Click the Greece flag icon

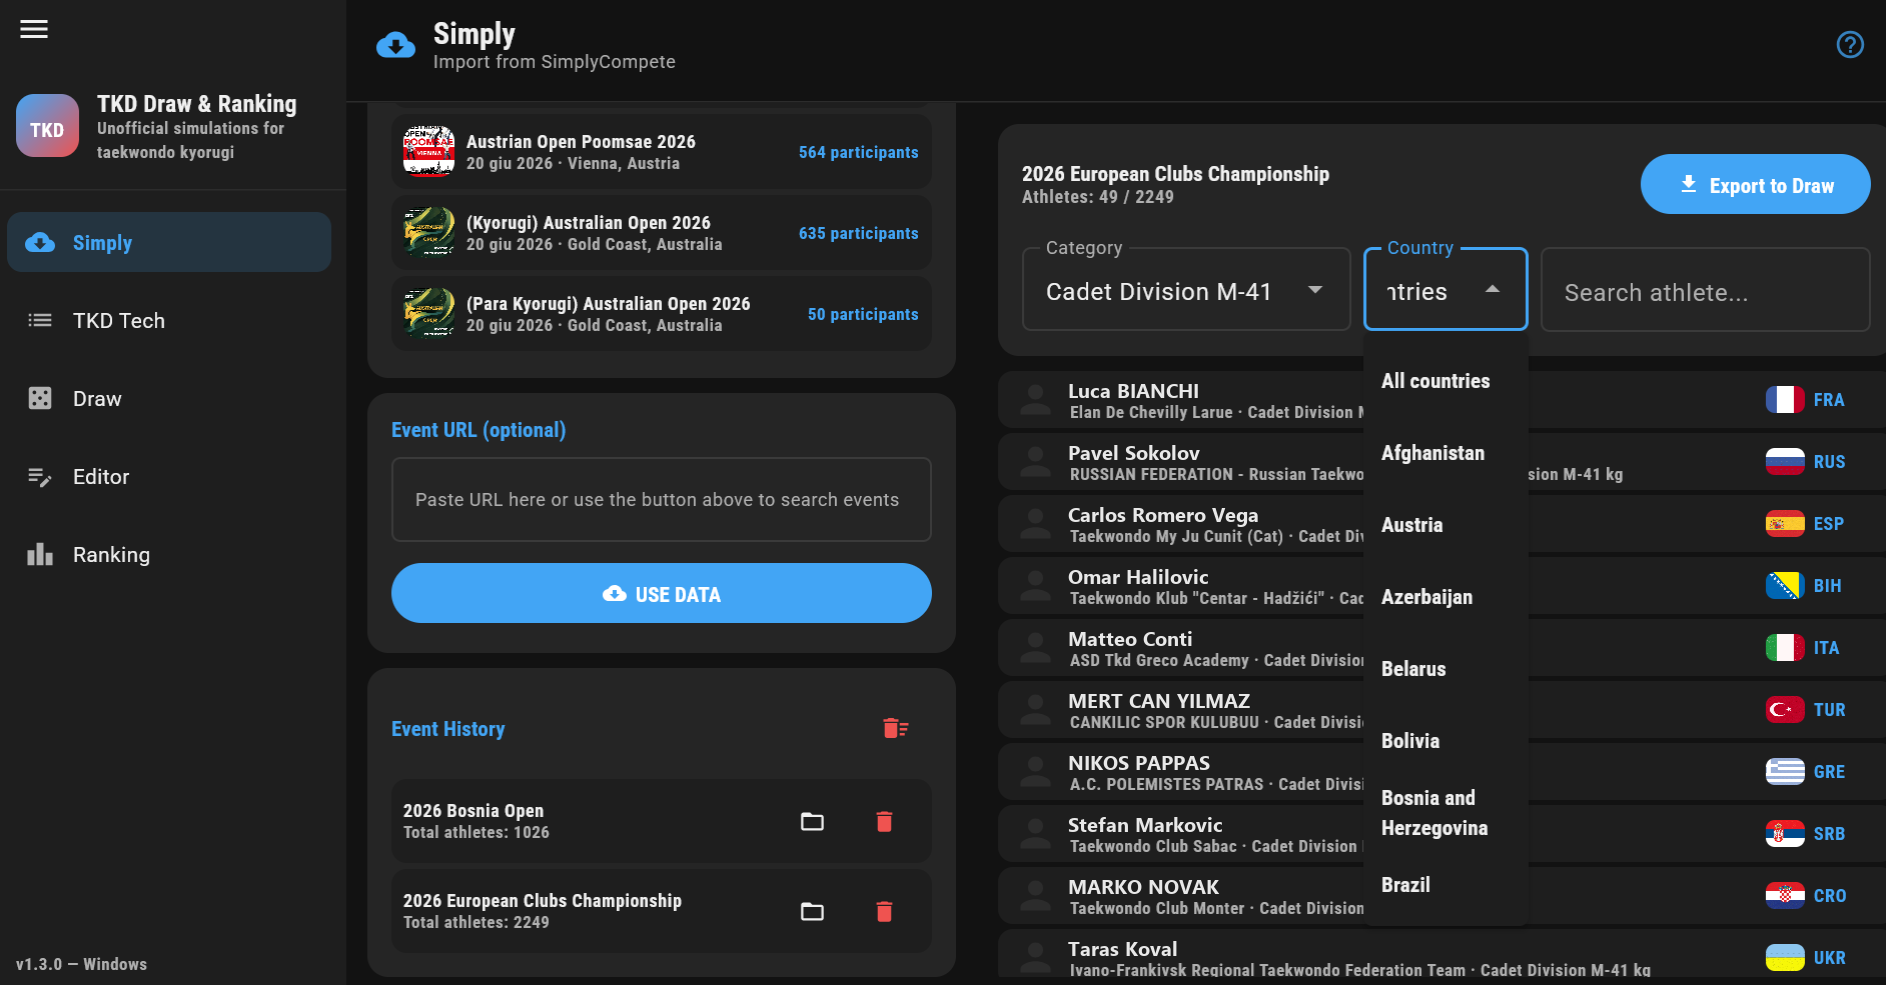[1785, 772]
